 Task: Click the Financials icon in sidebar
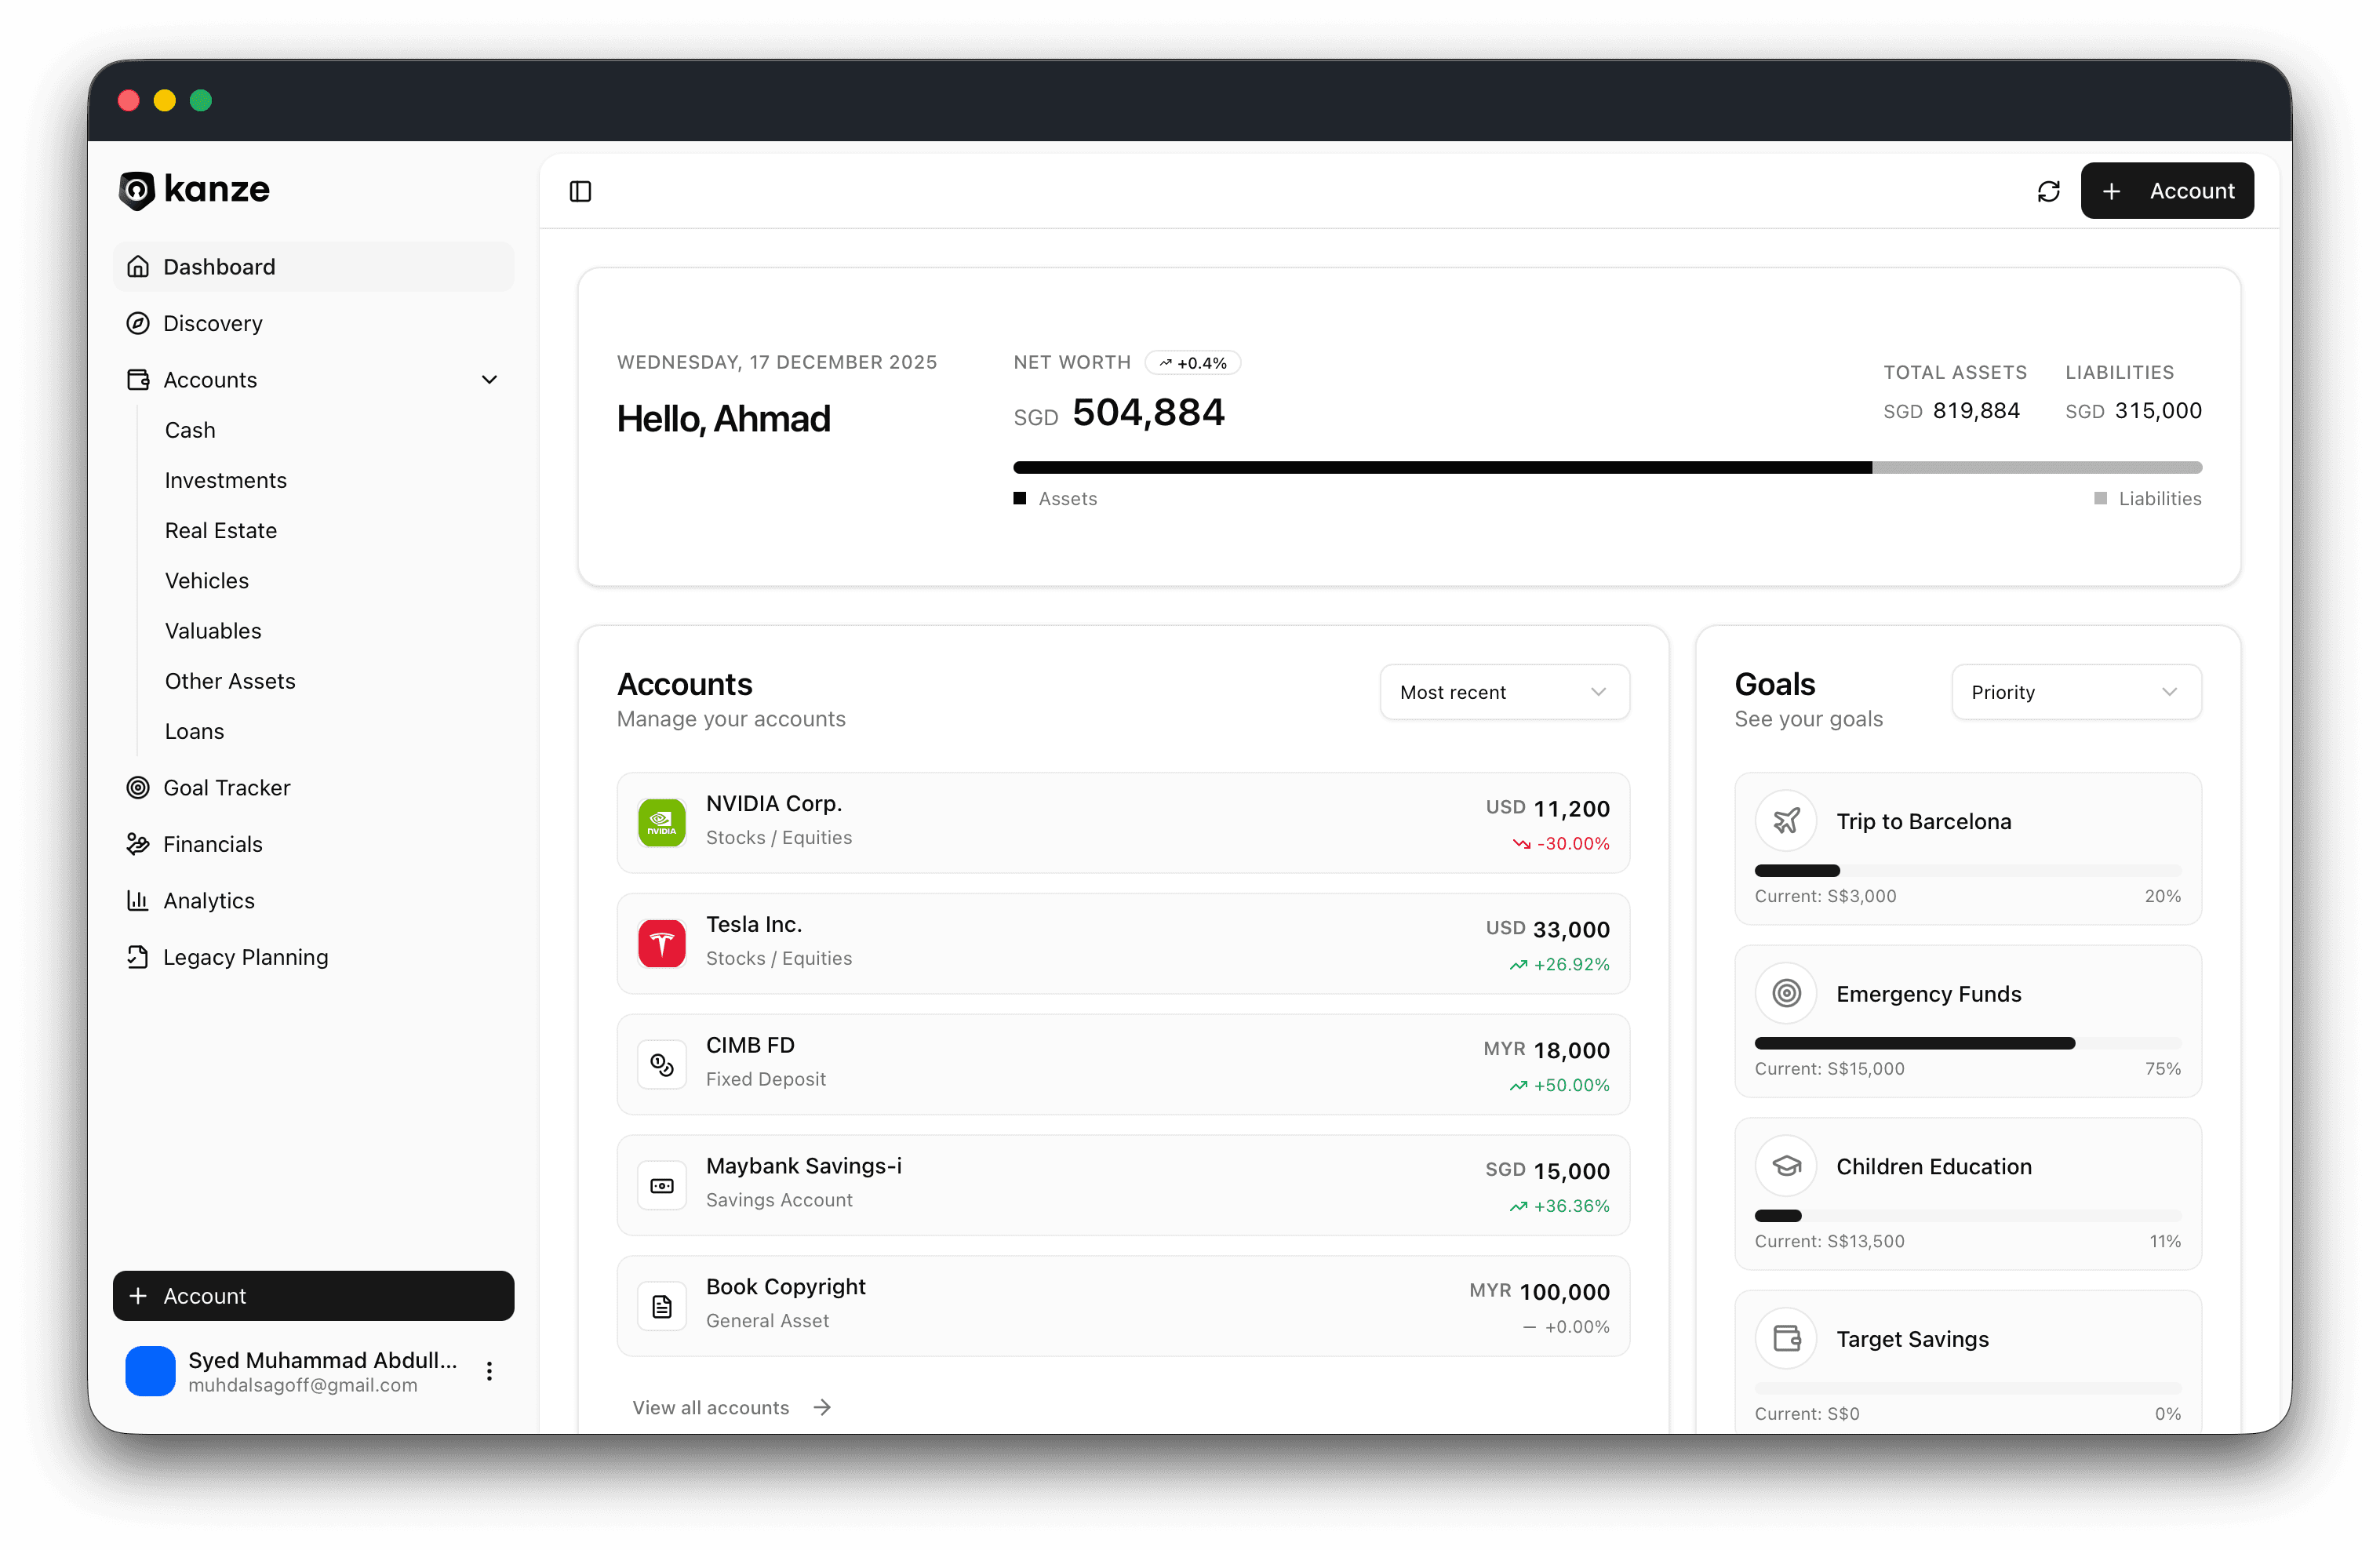point(138,844)
